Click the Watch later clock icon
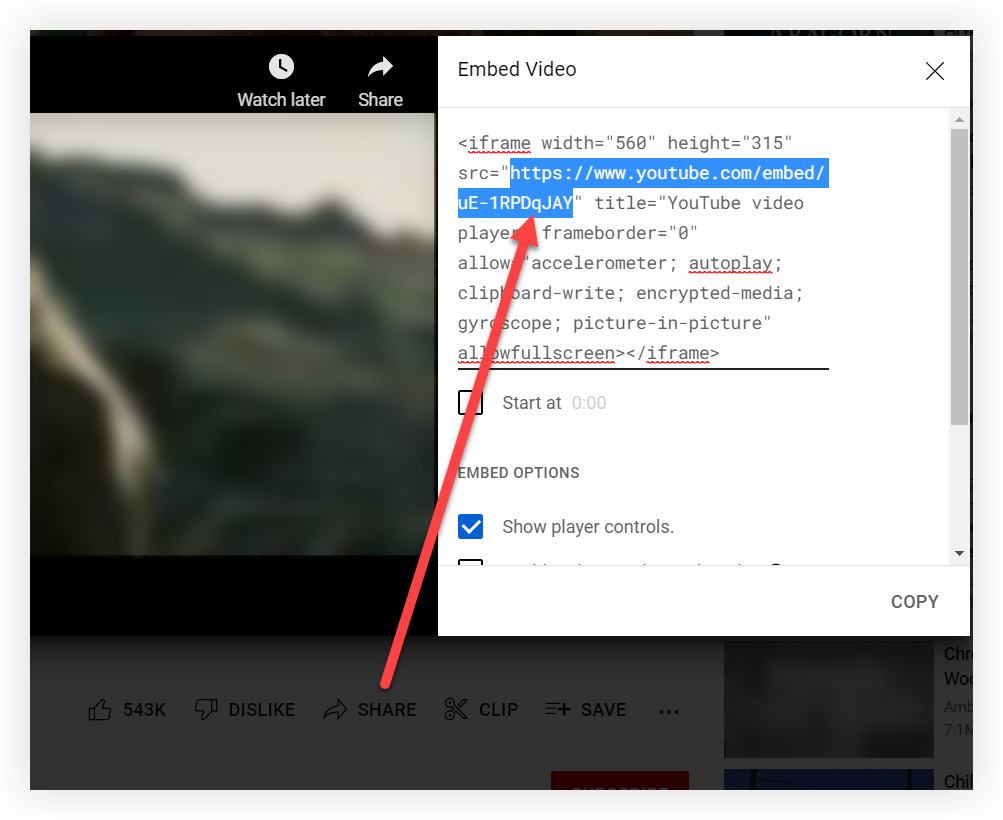Viewport: 1003px width, 820px height. click(x=281, y=67)
